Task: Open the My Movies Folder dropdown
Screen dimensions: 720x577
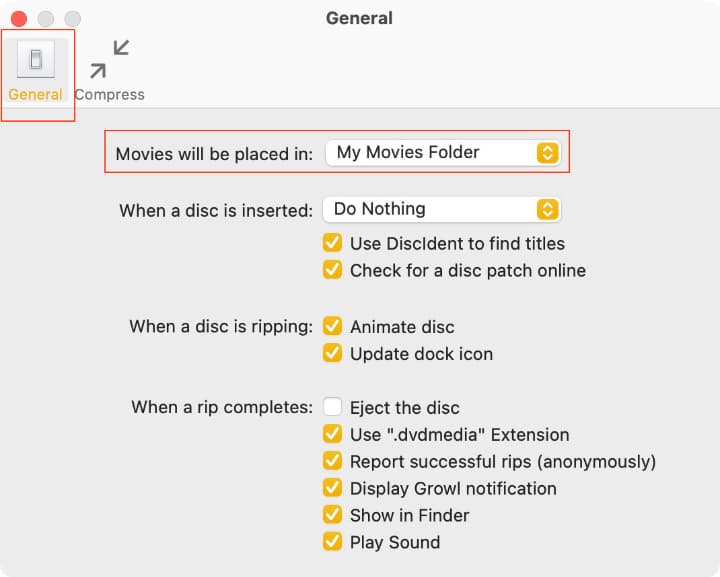Action: coord(443,153)
